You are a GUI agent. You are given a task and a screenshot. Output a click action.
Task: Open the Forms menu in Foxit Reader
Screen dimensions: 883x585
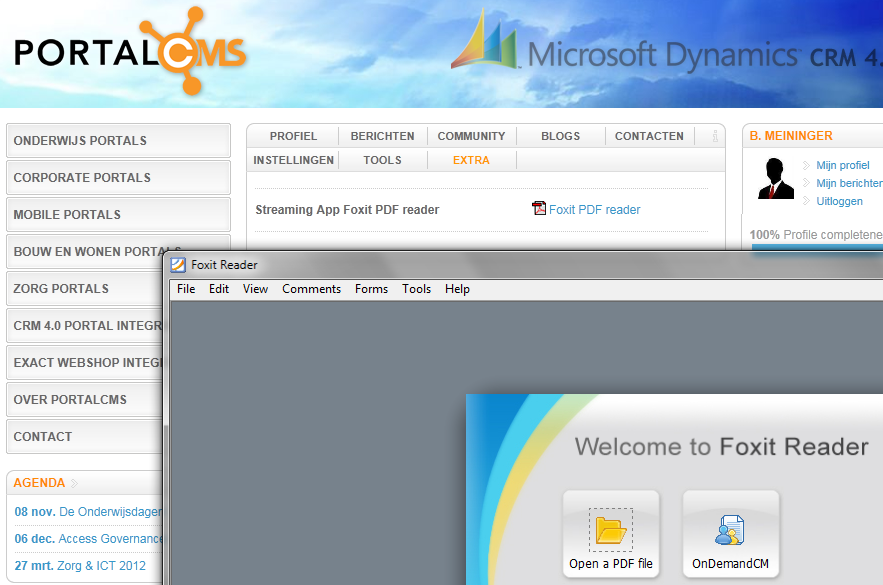(x=371, y=289)
